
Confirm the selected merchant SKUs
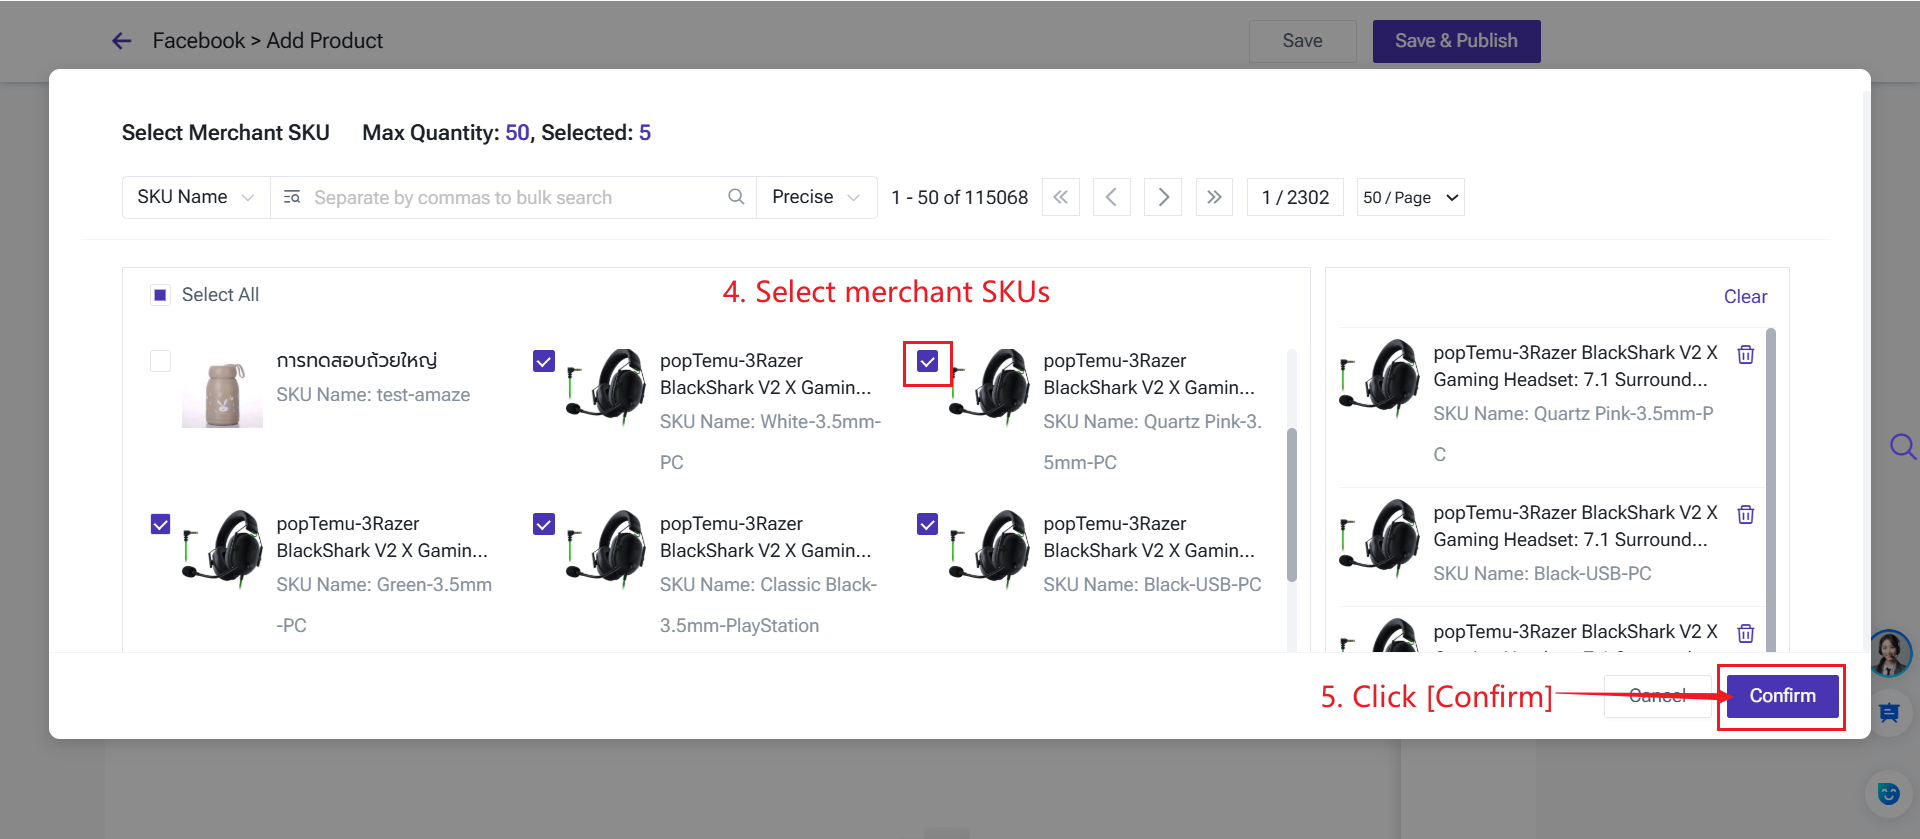pyautogui.click(x=1782, y=696)
